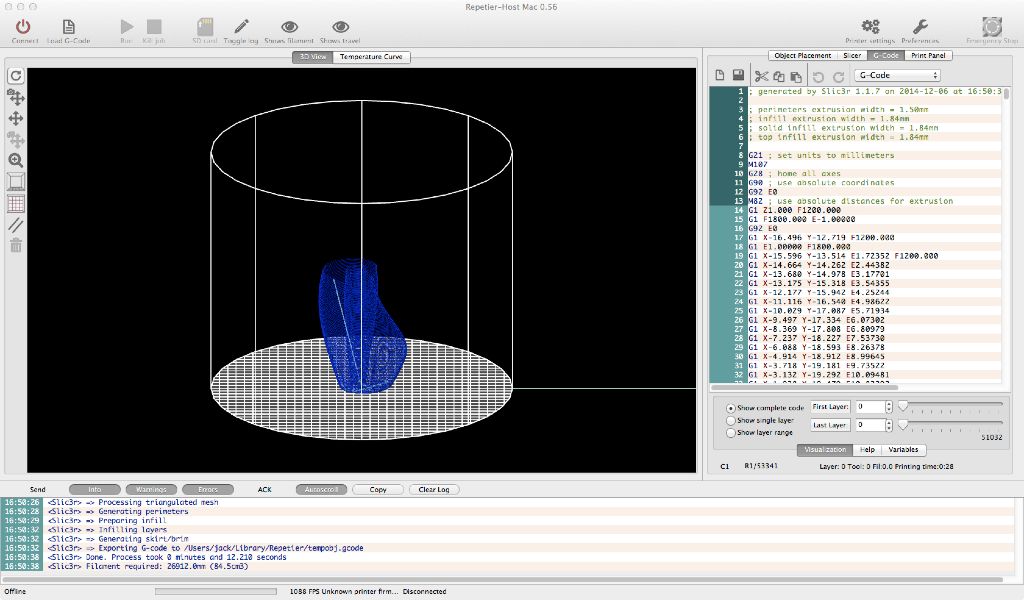Click the First Layer stepper arrows

coord(888,407)
